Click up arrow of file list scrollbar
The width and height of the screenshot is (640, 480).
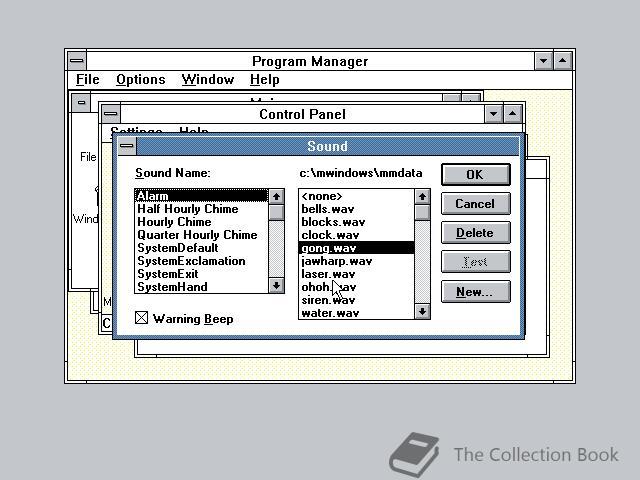422,197
